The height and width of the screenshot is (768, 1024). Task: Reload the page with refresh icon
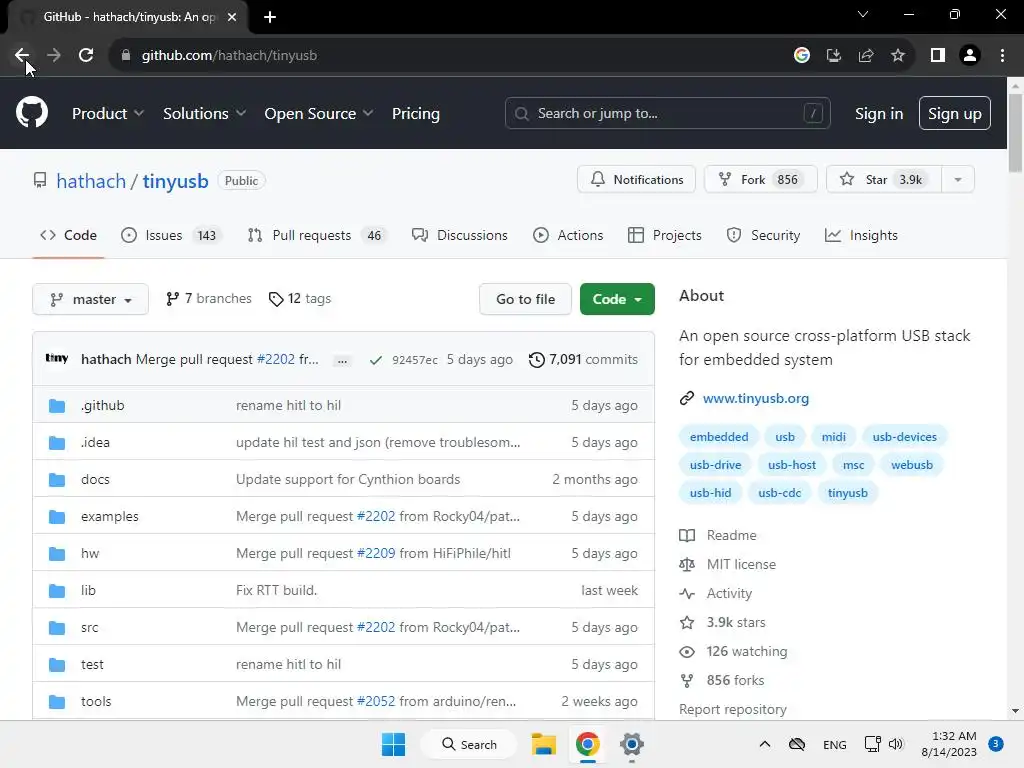click(86, 56)
